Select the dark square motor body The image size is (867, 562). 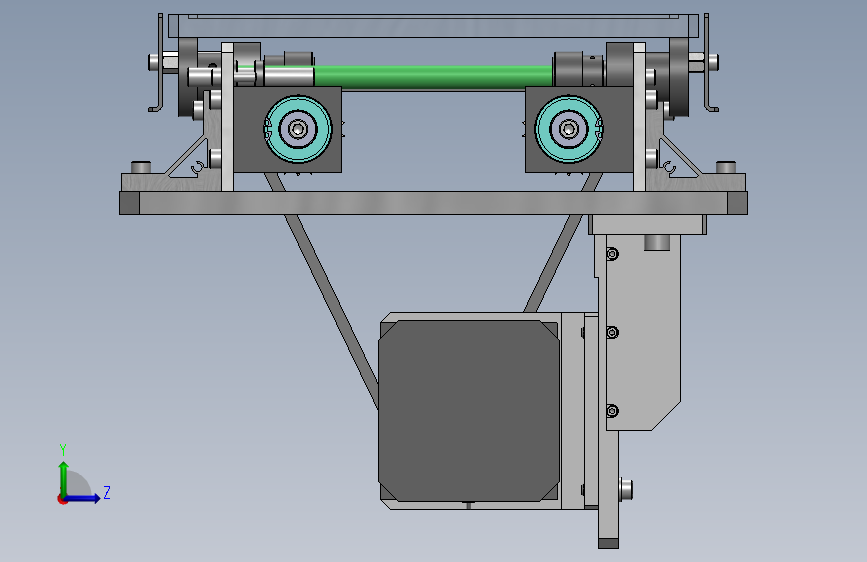(469, 411)
